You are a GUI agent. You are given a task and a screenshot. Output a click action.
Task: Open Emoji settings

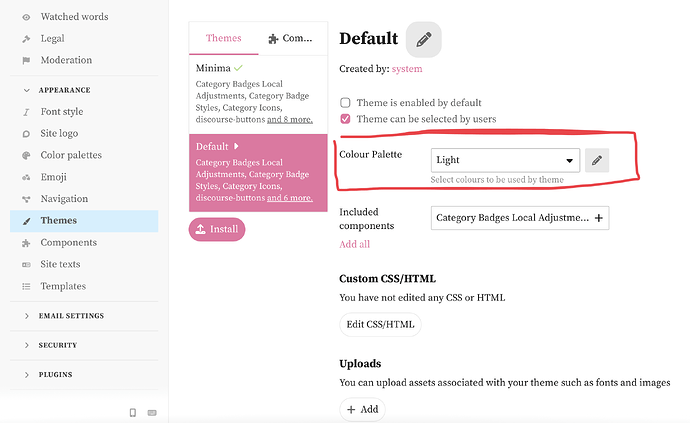(x=53, y=177)
